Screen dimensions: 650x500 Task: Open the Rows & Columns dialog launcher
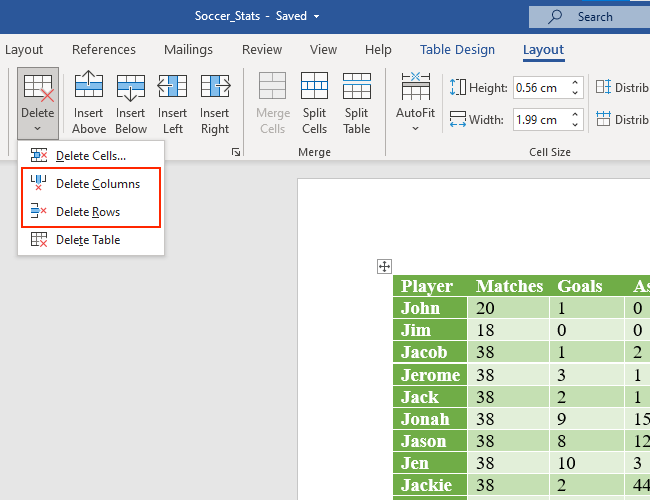point(236,153)
